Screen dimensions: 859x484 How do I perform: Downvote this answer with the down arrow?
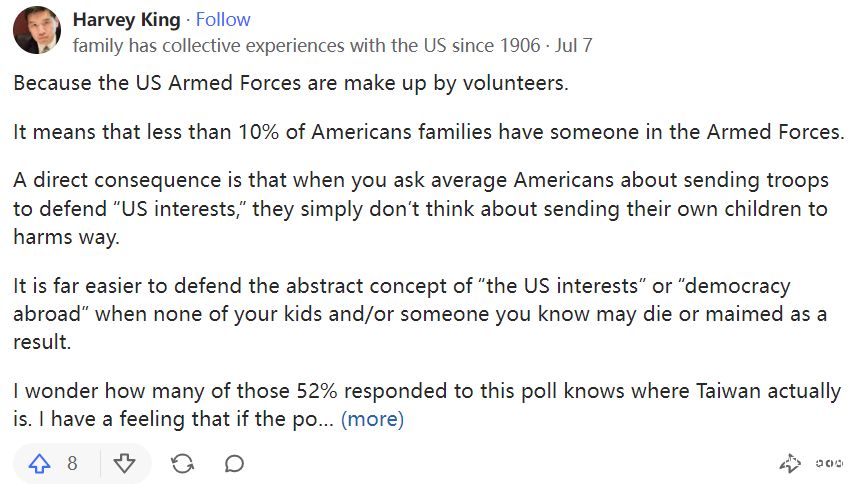click(124, 463)
